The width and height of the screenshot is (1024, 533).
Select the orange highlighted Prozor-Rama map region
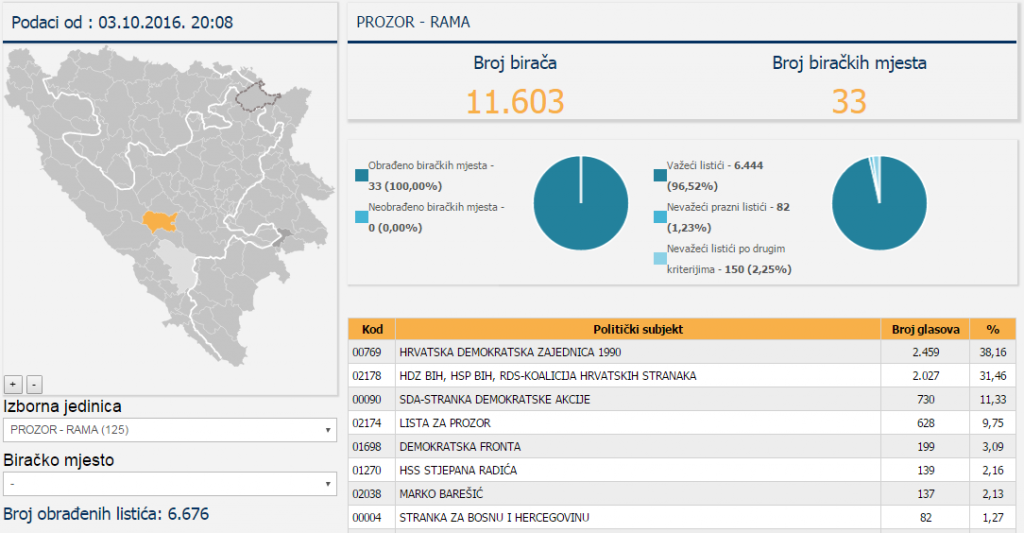click(x=159, y=222)
